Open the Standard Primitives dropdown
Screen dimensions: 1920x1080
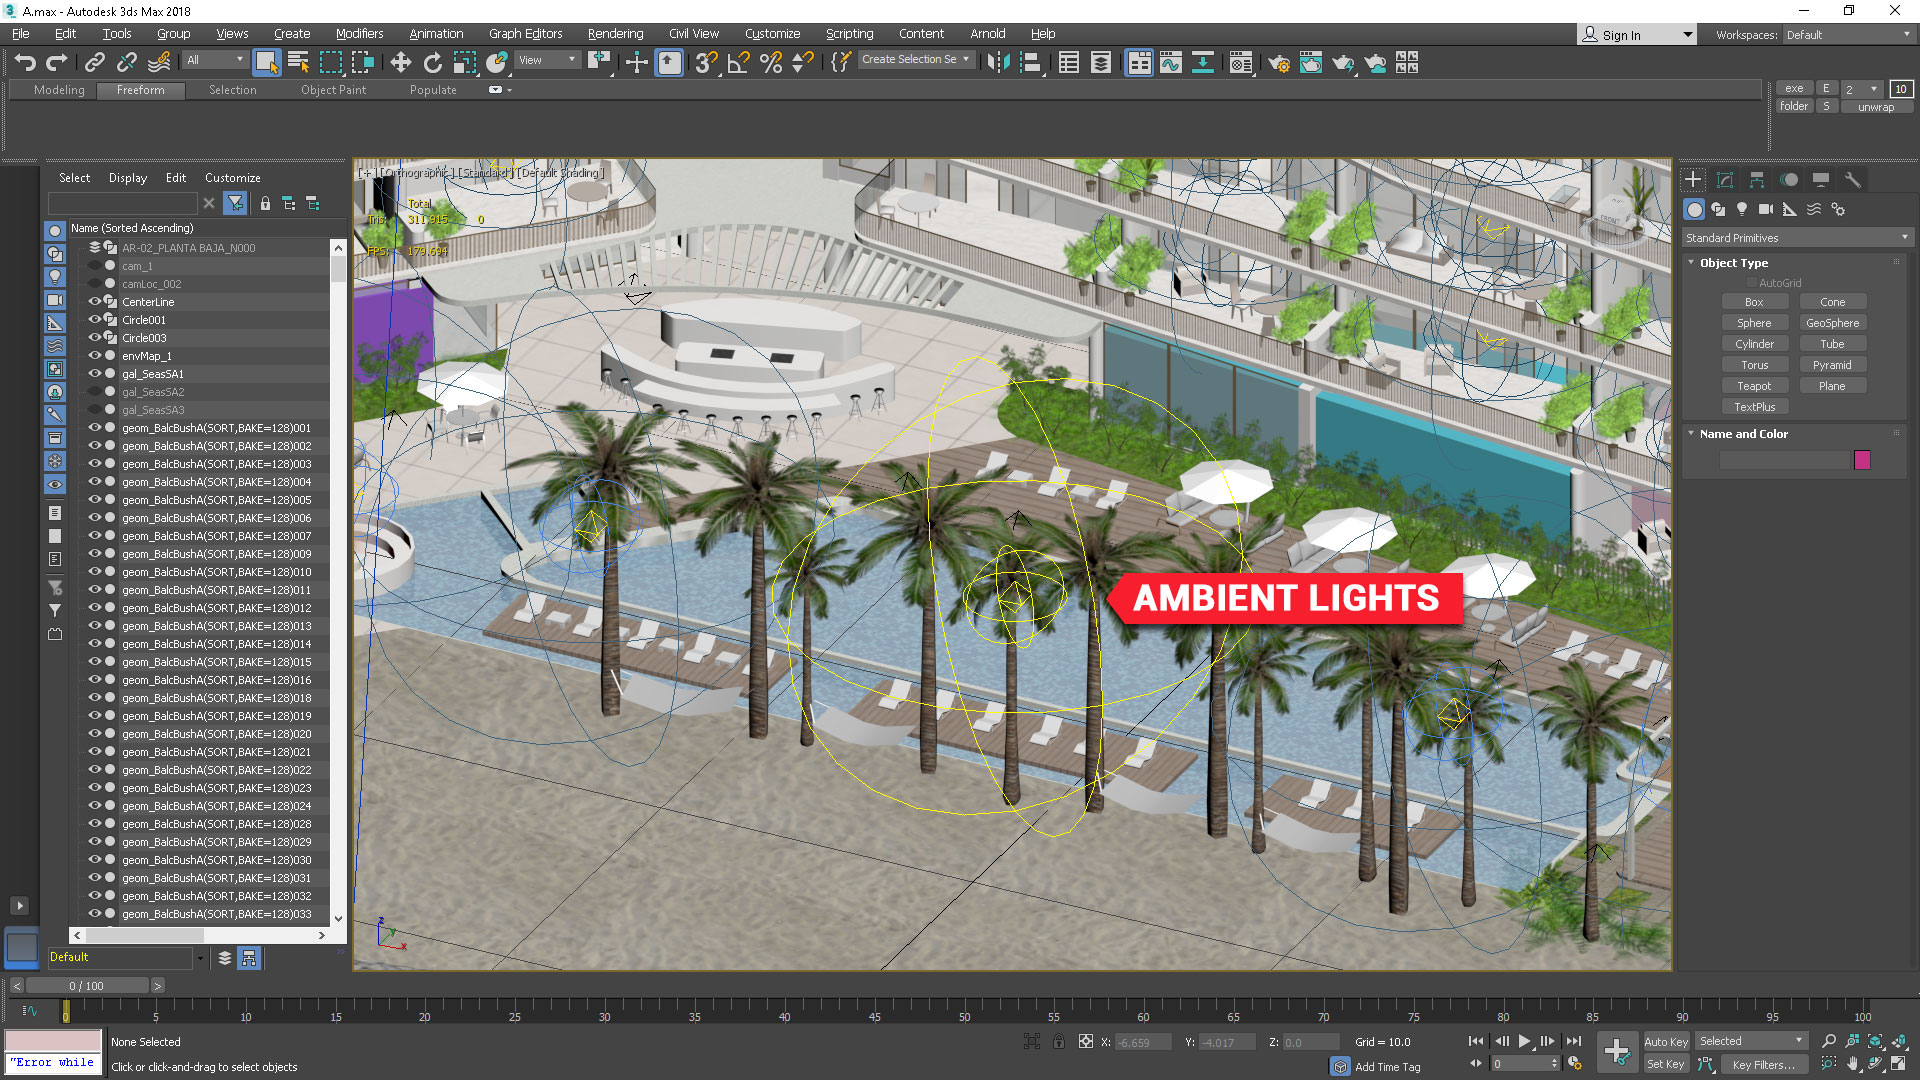1797,238
